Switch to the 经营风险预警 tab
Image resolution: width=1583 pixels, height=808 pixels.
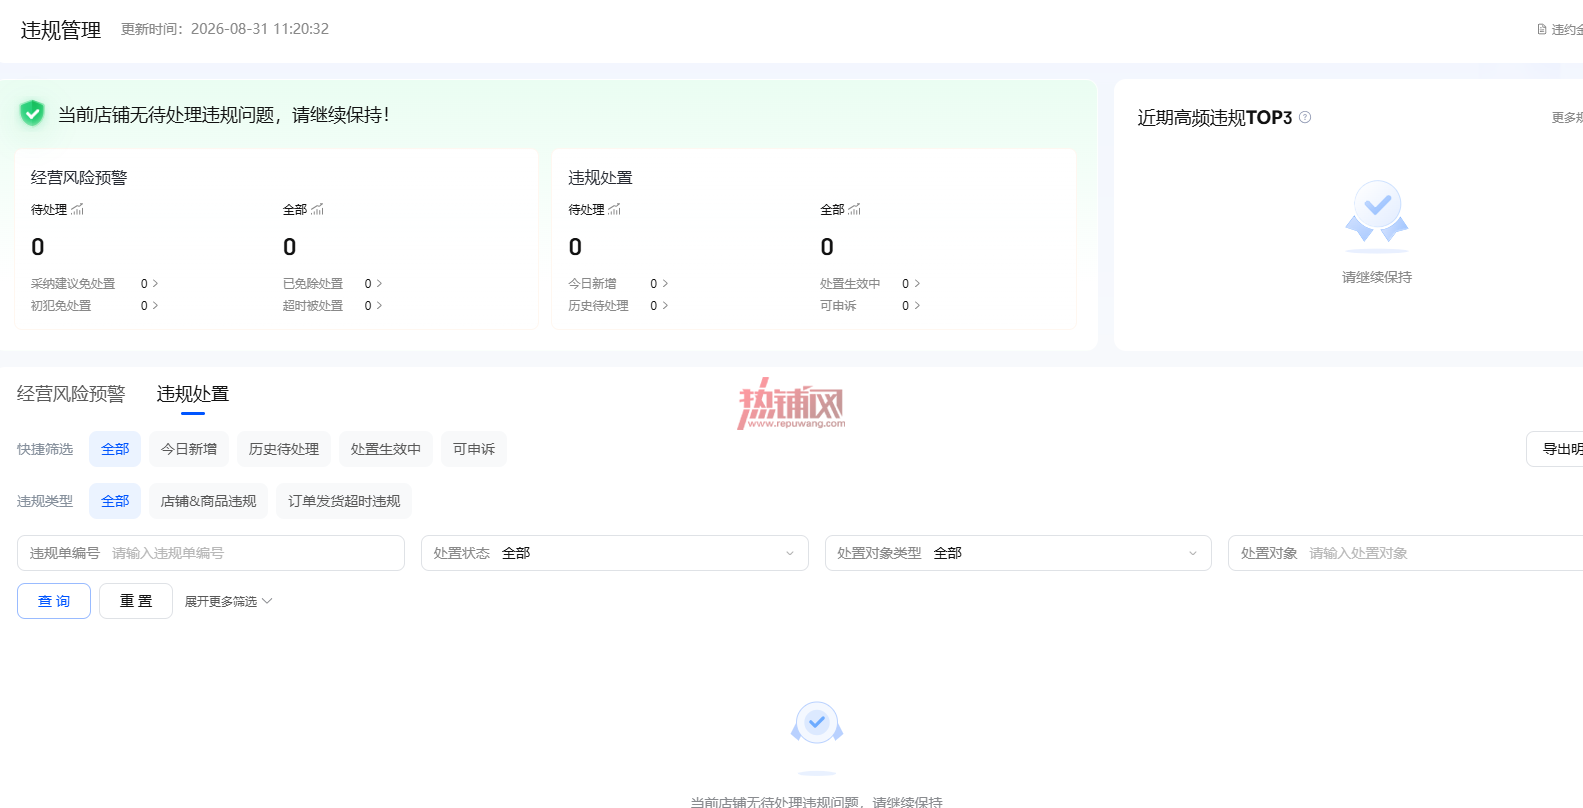coord(71,394)
